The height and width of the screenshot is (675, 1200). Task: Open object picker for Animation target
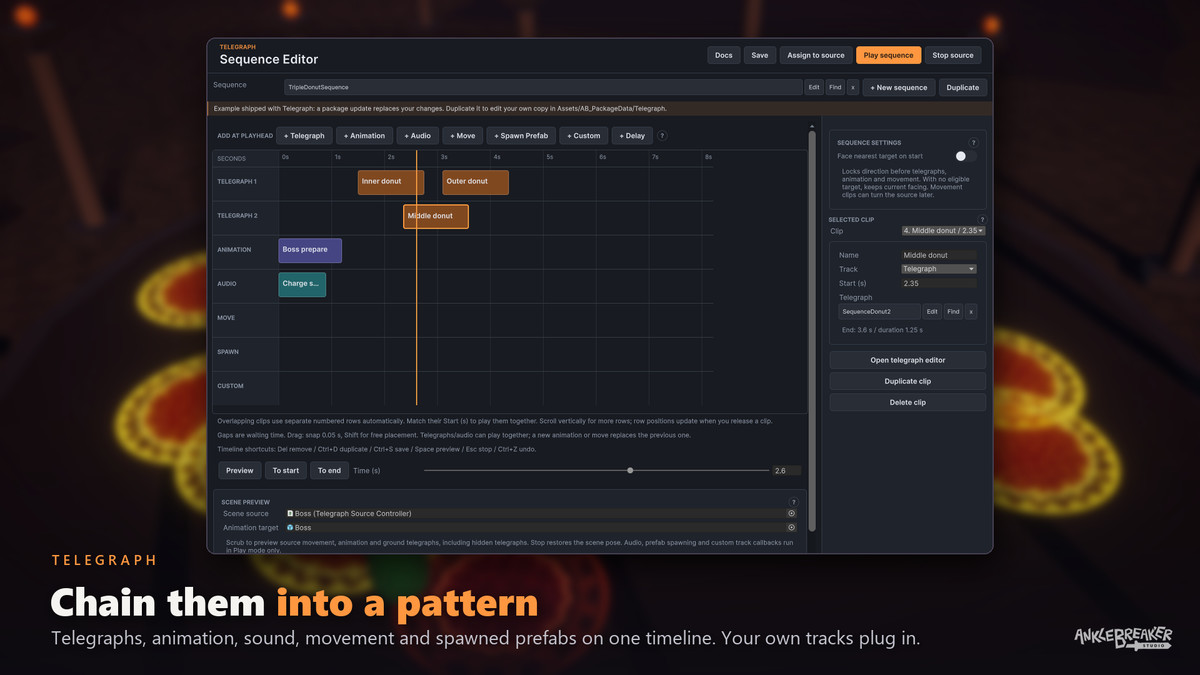tap(791, 528)
